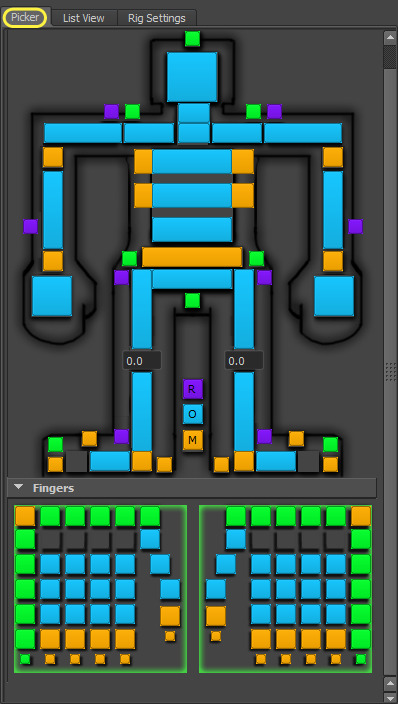The width and height of the screenshot is (398, 704).
Task: Select the right vertical forearm blue bar
Action: (333, 210)
